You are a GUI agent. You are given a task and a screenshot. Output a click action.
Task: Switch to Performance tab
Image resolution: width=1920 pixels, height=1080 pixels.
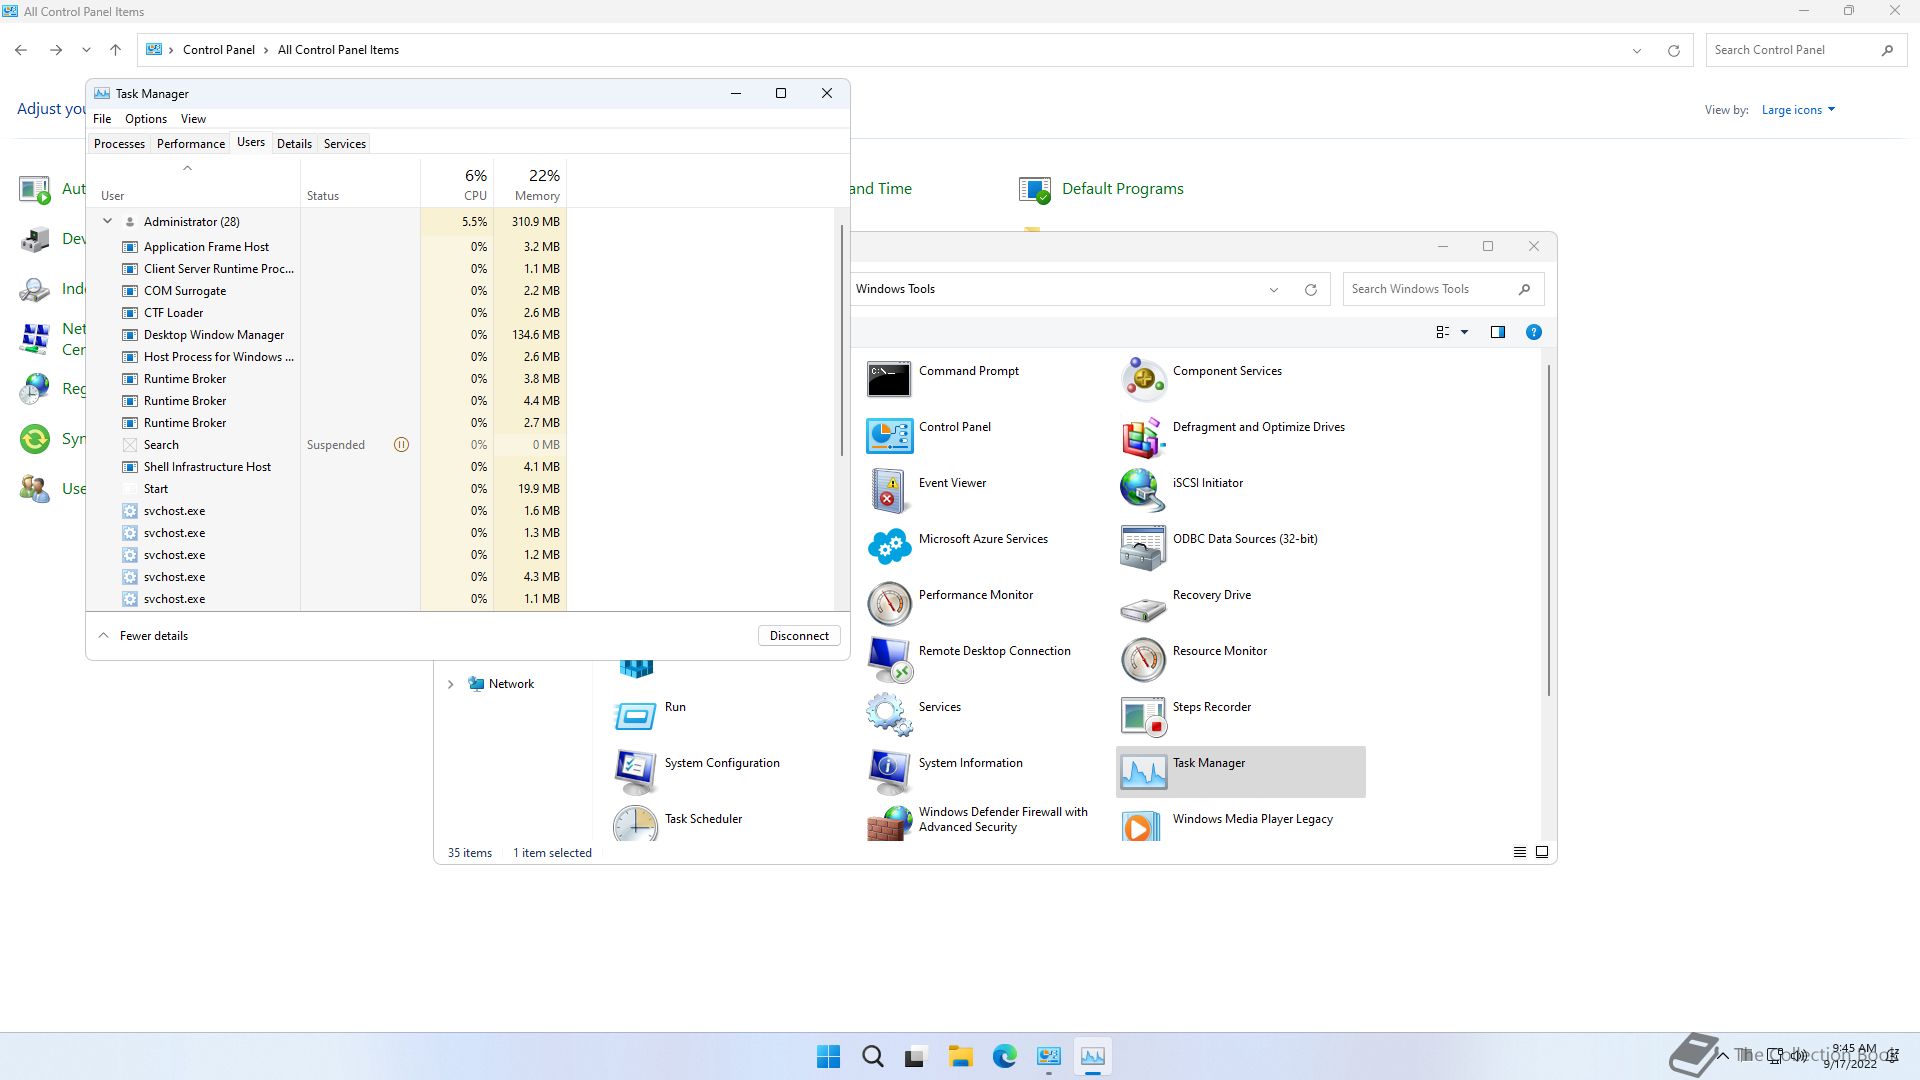(x=191, y=144)
